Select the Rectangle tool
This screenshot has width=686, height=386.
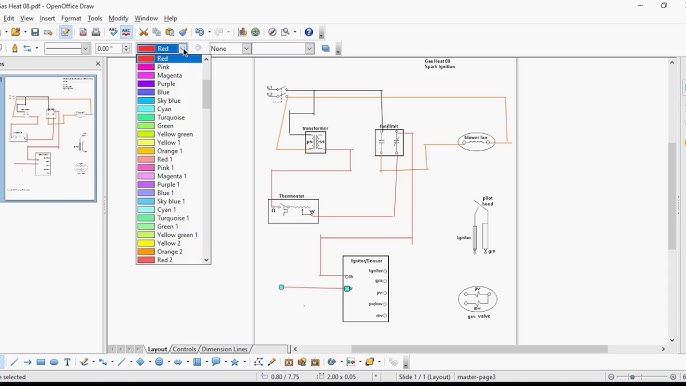41,362
